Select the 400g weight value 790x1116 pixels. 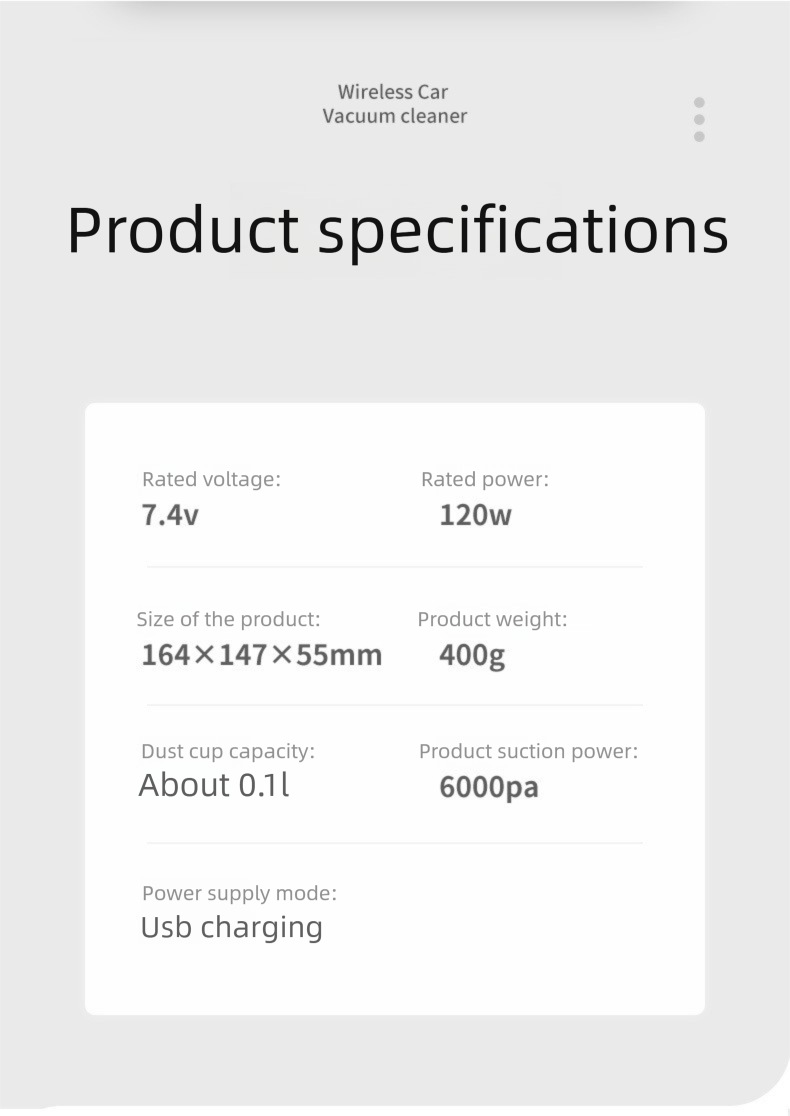coord(472,656)
